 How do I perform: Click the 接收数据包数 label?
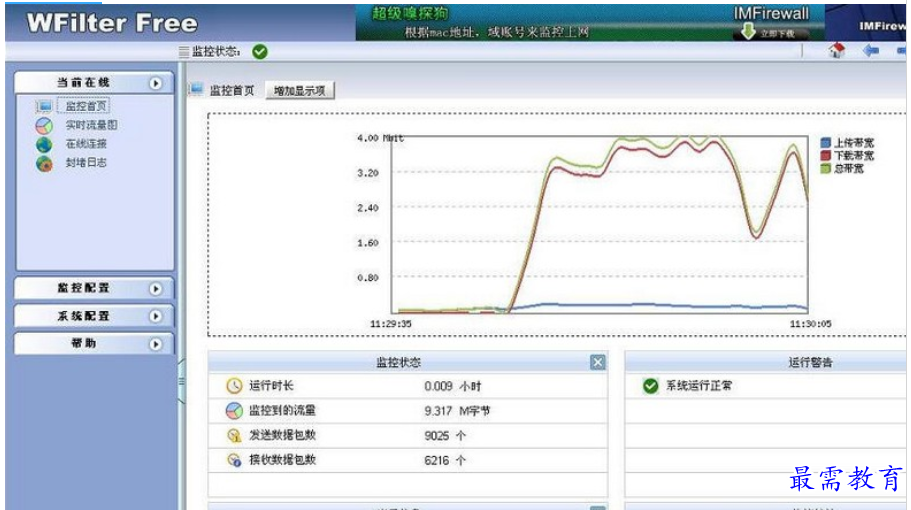pyautogui.click(x=282, y=460)
